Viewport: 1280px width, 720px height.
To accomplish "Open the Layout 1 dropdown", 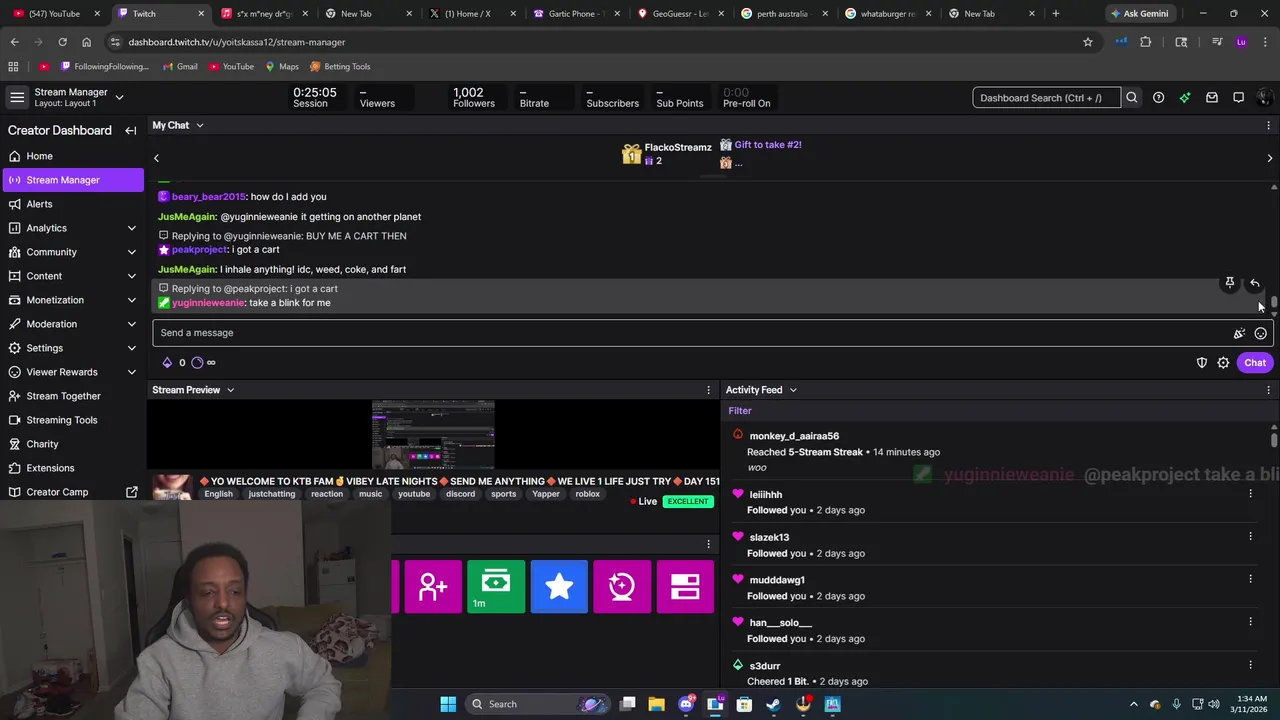I will coord(119,97).
